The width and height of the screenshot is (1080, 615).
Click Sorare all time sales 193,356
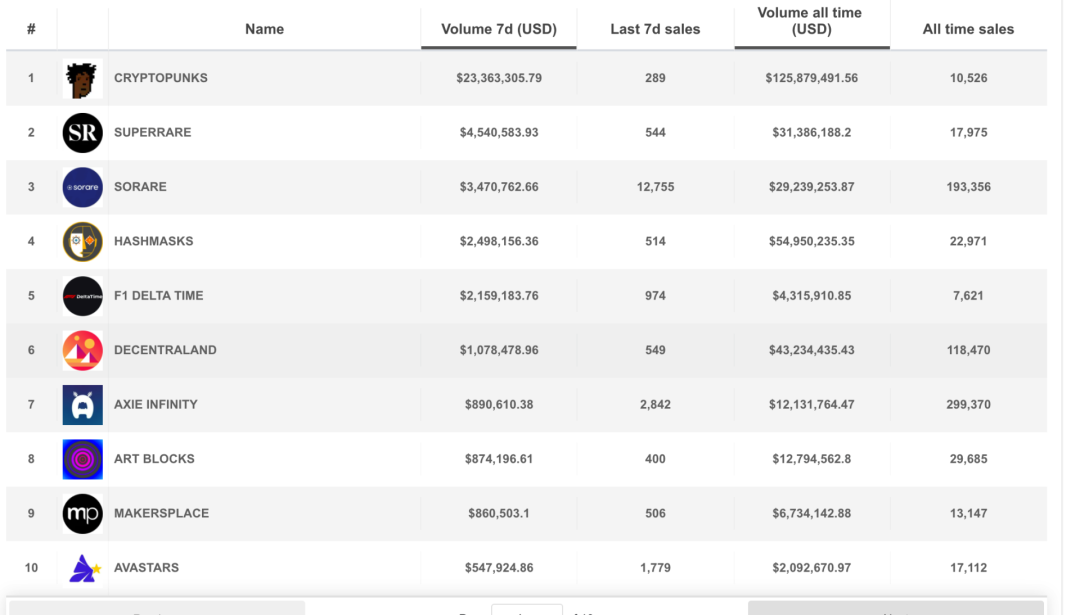tap(968, 187)
